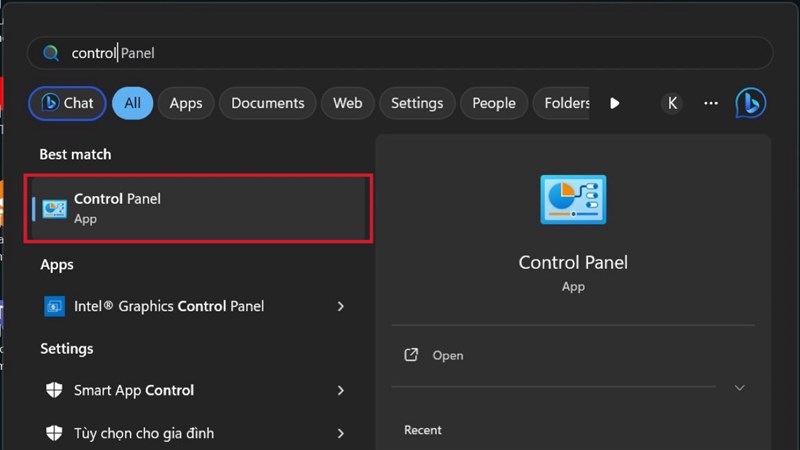Open the three-dot more options menu
800x450 pixels.
pyautogui.click(x=711, y=103)
